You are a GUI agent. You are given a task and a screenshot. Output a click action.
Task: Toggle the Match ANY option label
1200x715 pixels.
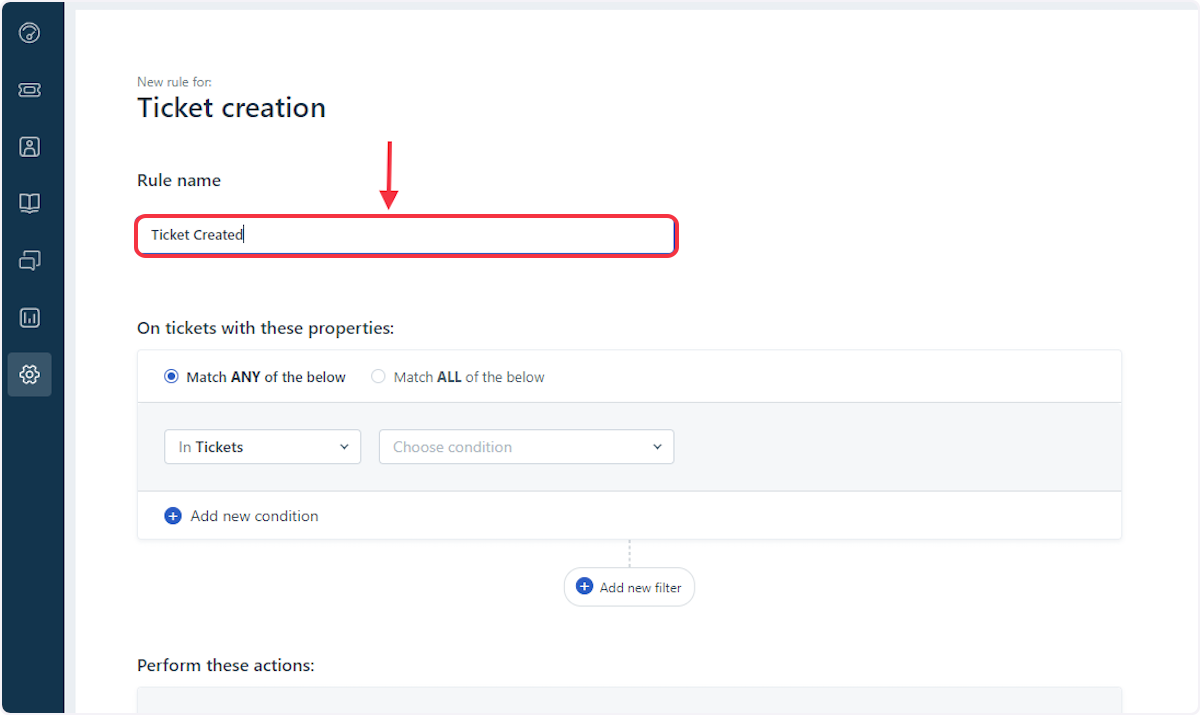[265, 377]
